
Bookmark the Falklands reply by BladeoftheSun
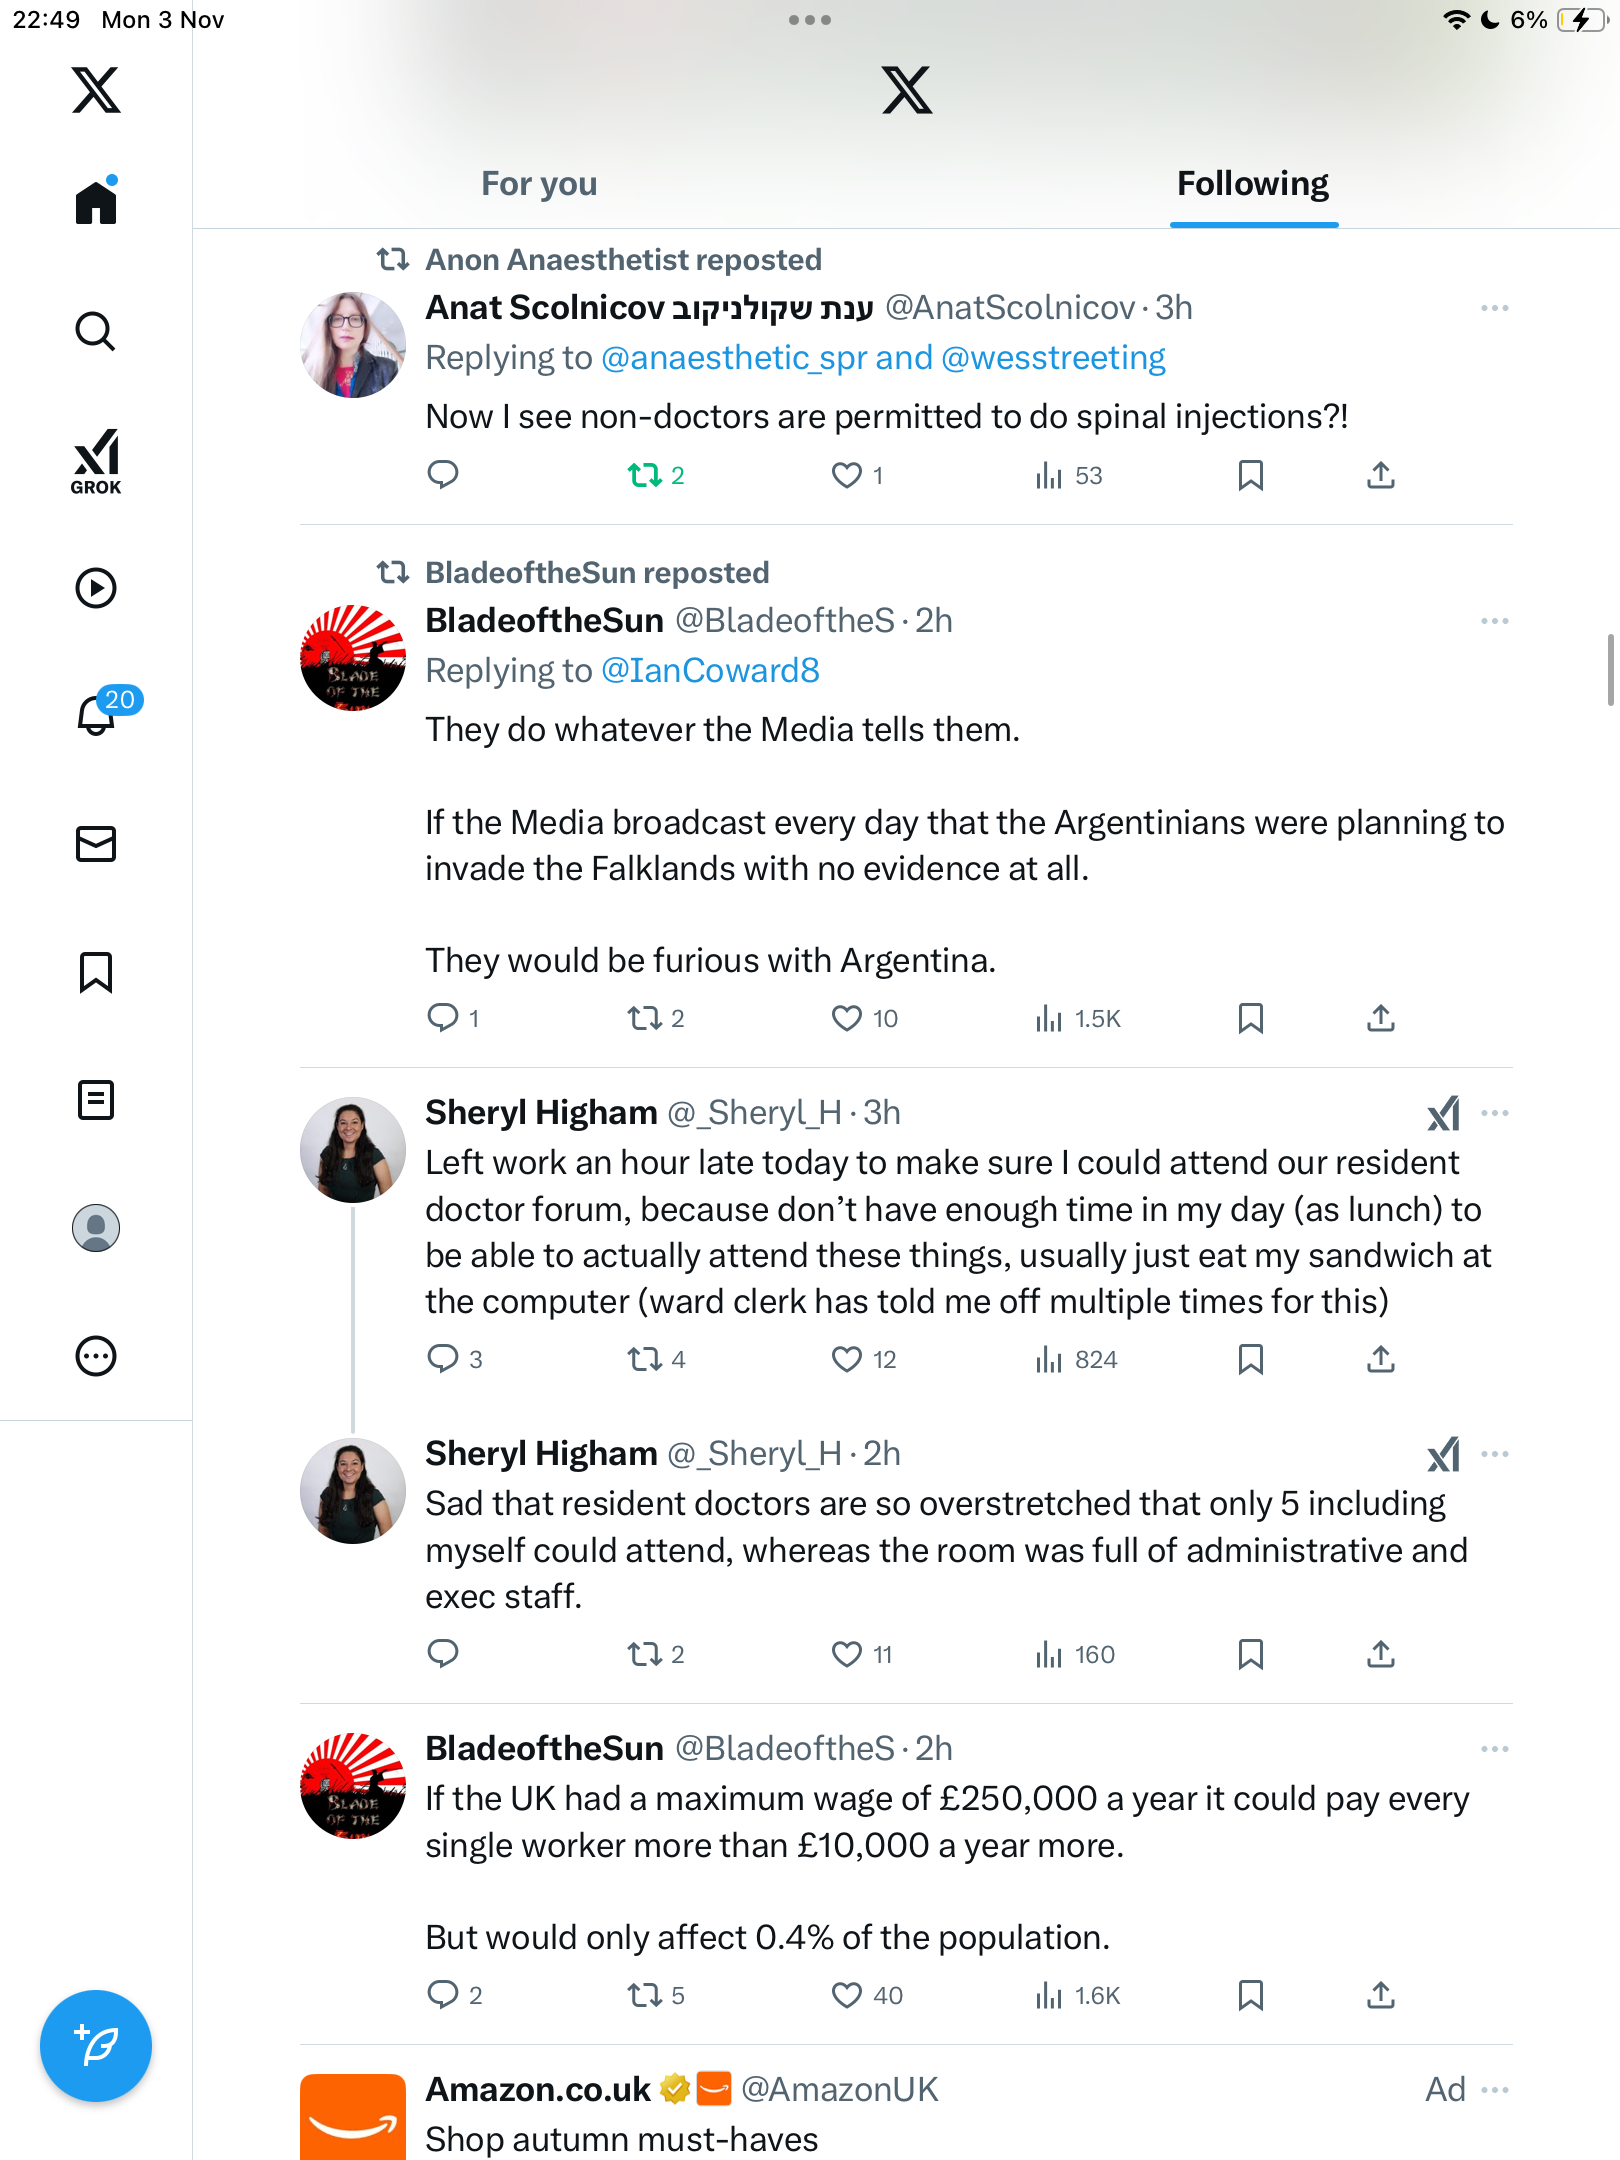pos(1250,1018)
